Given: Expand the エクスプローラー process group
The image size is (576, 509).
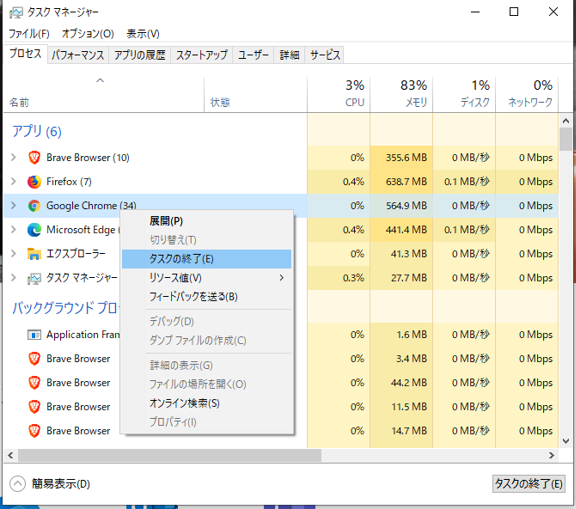Looking at the screenshot, I should pos(14,253).
